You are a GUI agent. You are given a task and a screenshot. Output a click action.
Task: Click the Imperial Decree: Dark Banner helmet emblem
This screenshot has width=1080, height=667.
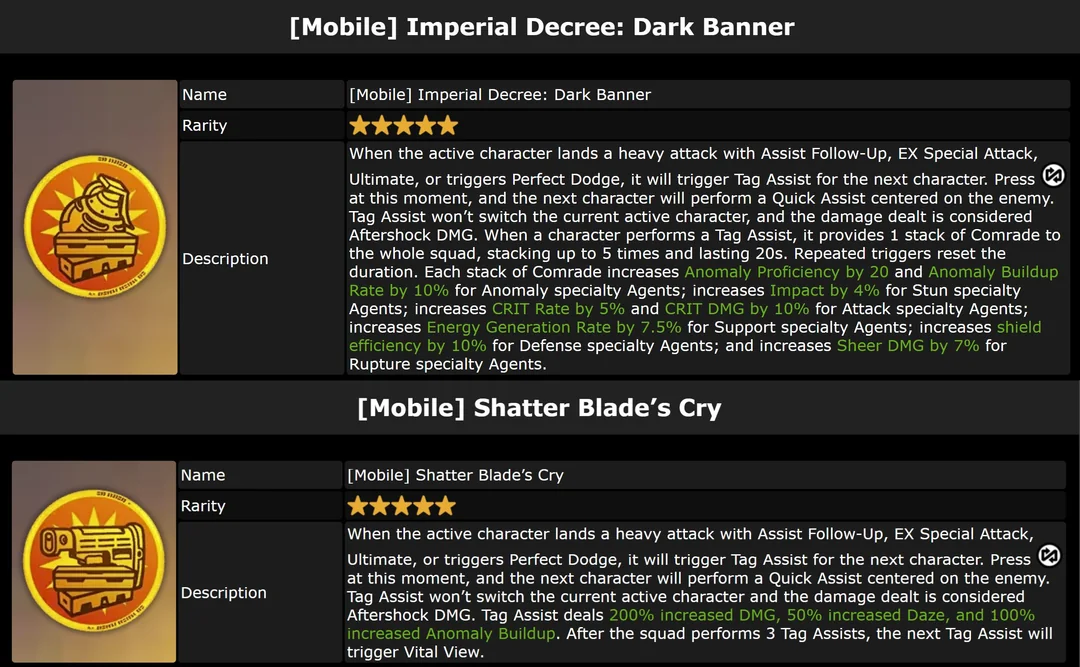(95, 227)
